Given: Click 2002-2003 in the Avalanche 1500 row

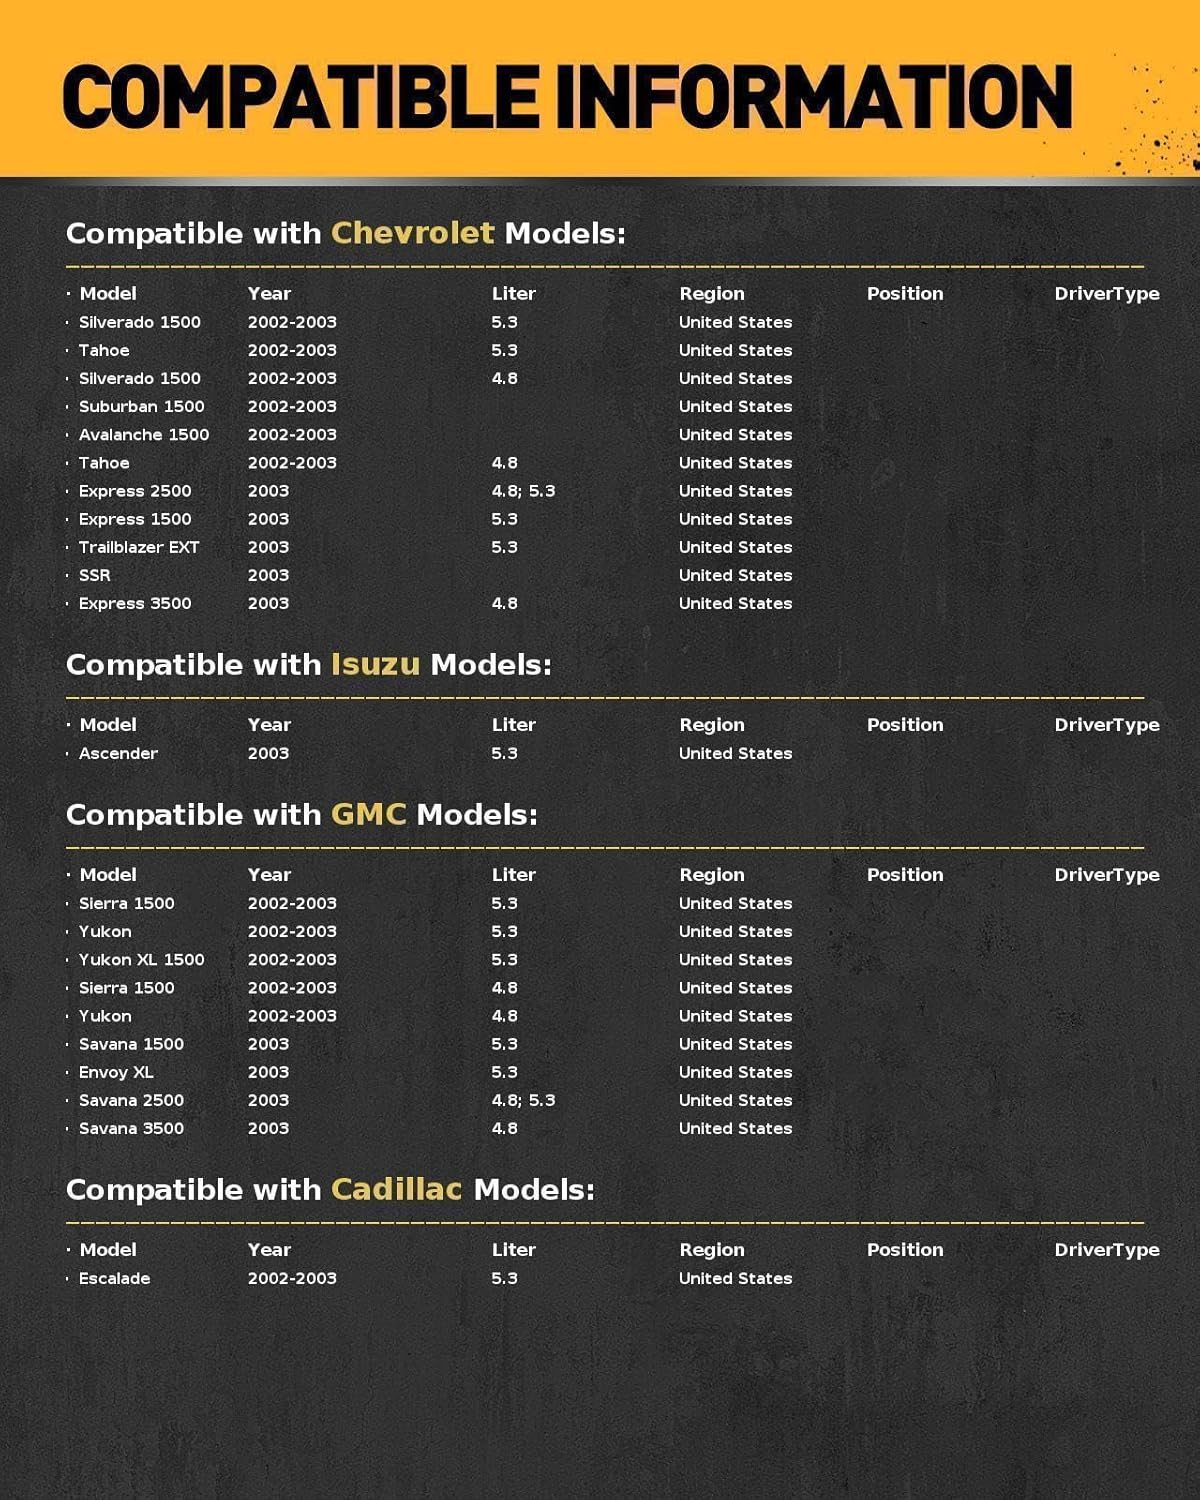Looking at the screenshot, I should click(292, 434).
